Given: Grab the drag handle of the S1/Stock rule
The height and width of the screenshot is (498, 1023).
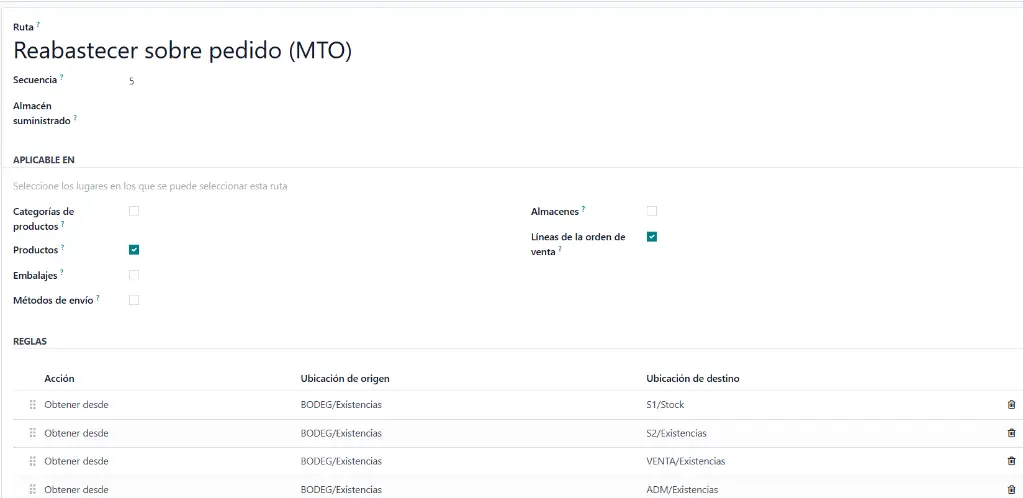Looking at the screenshot, I should pos(33,405).
